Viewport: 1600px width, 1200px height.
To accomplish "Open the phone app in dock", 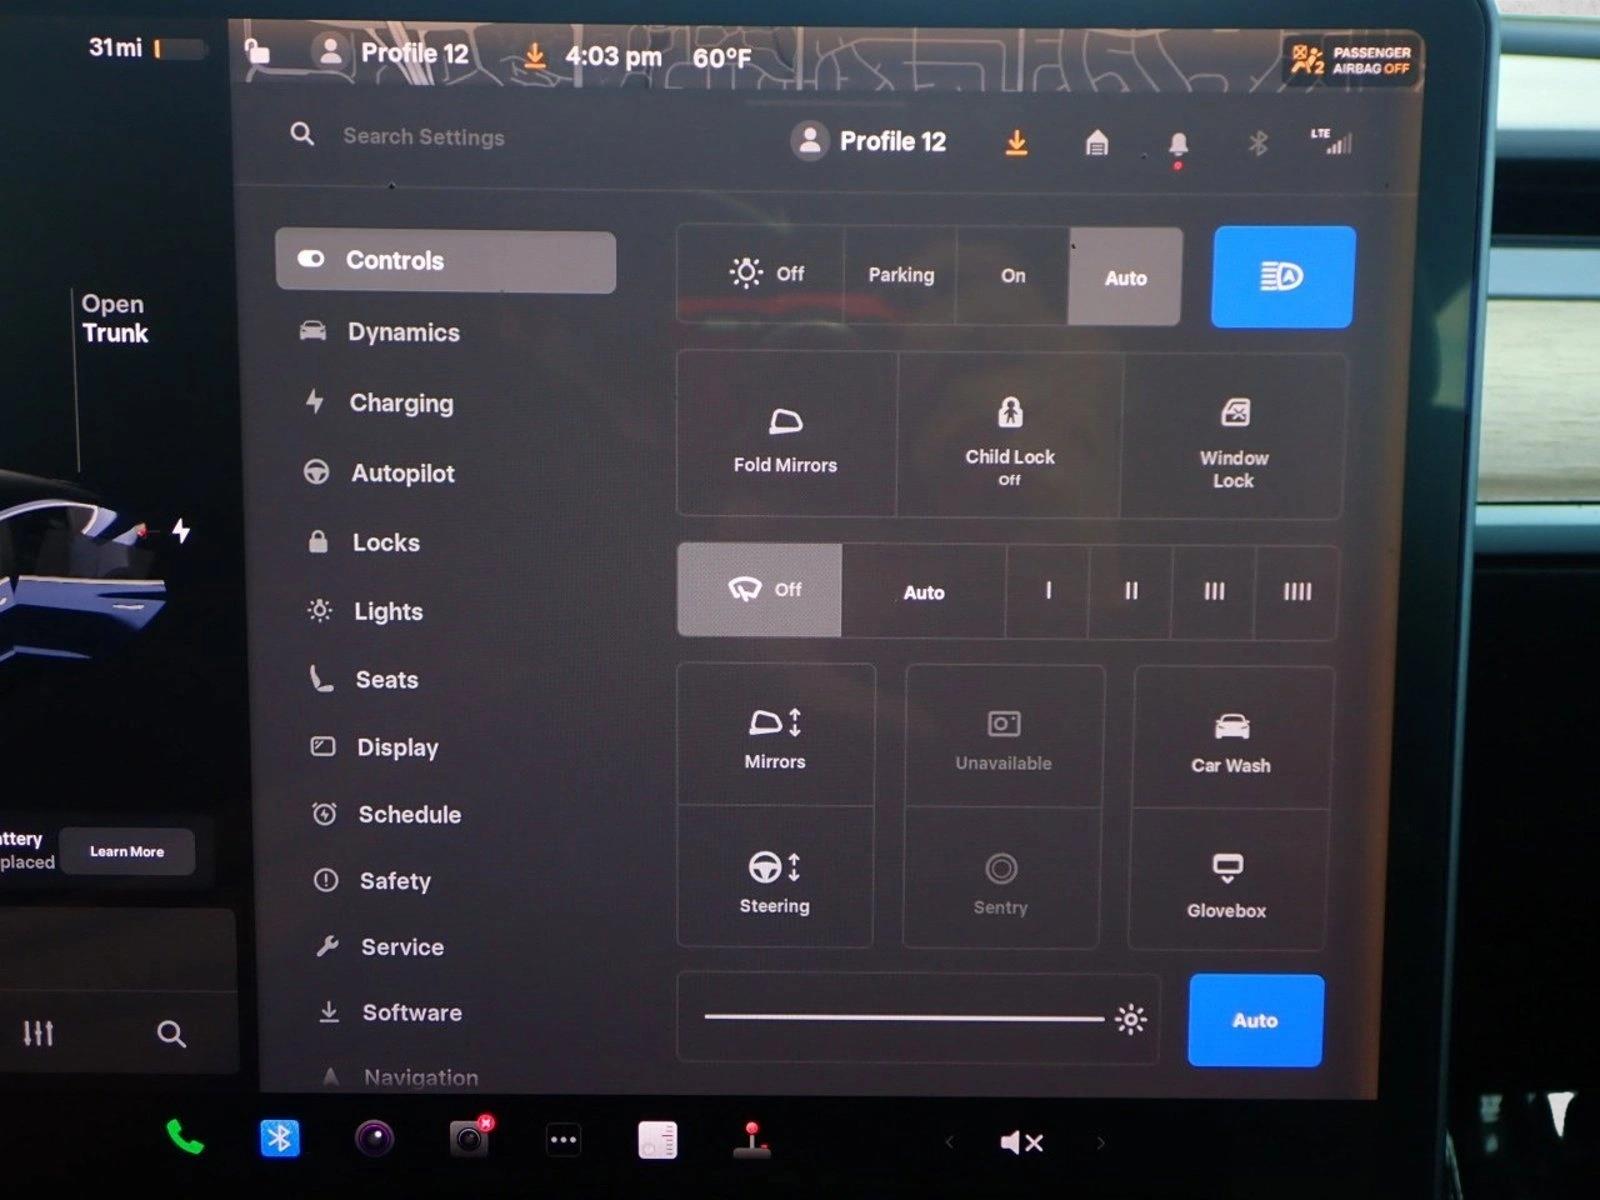I will tap(185, 1138).
